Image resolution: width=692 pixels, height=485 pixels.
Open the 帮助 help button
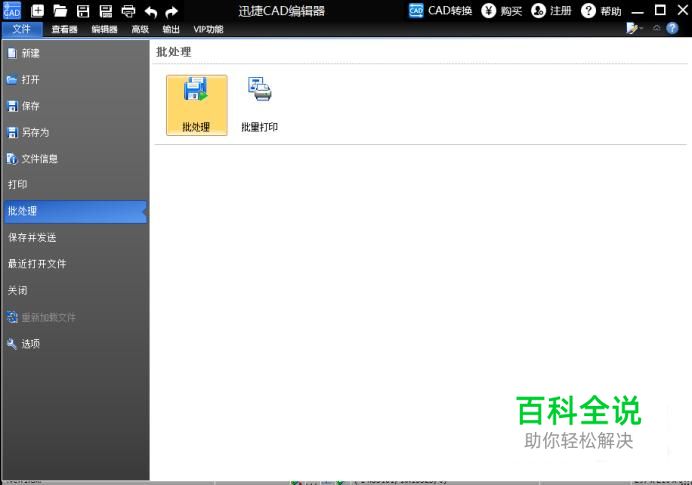tap(601, 11)
